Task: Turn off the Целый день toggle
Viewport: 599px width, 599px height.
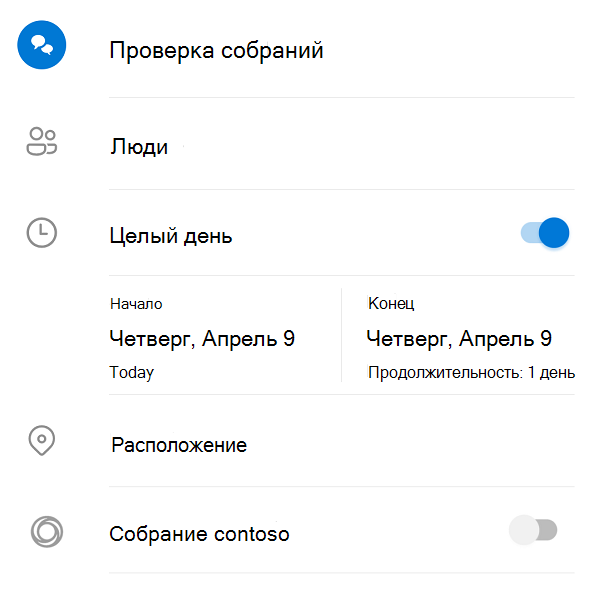Action: point(545,233)
